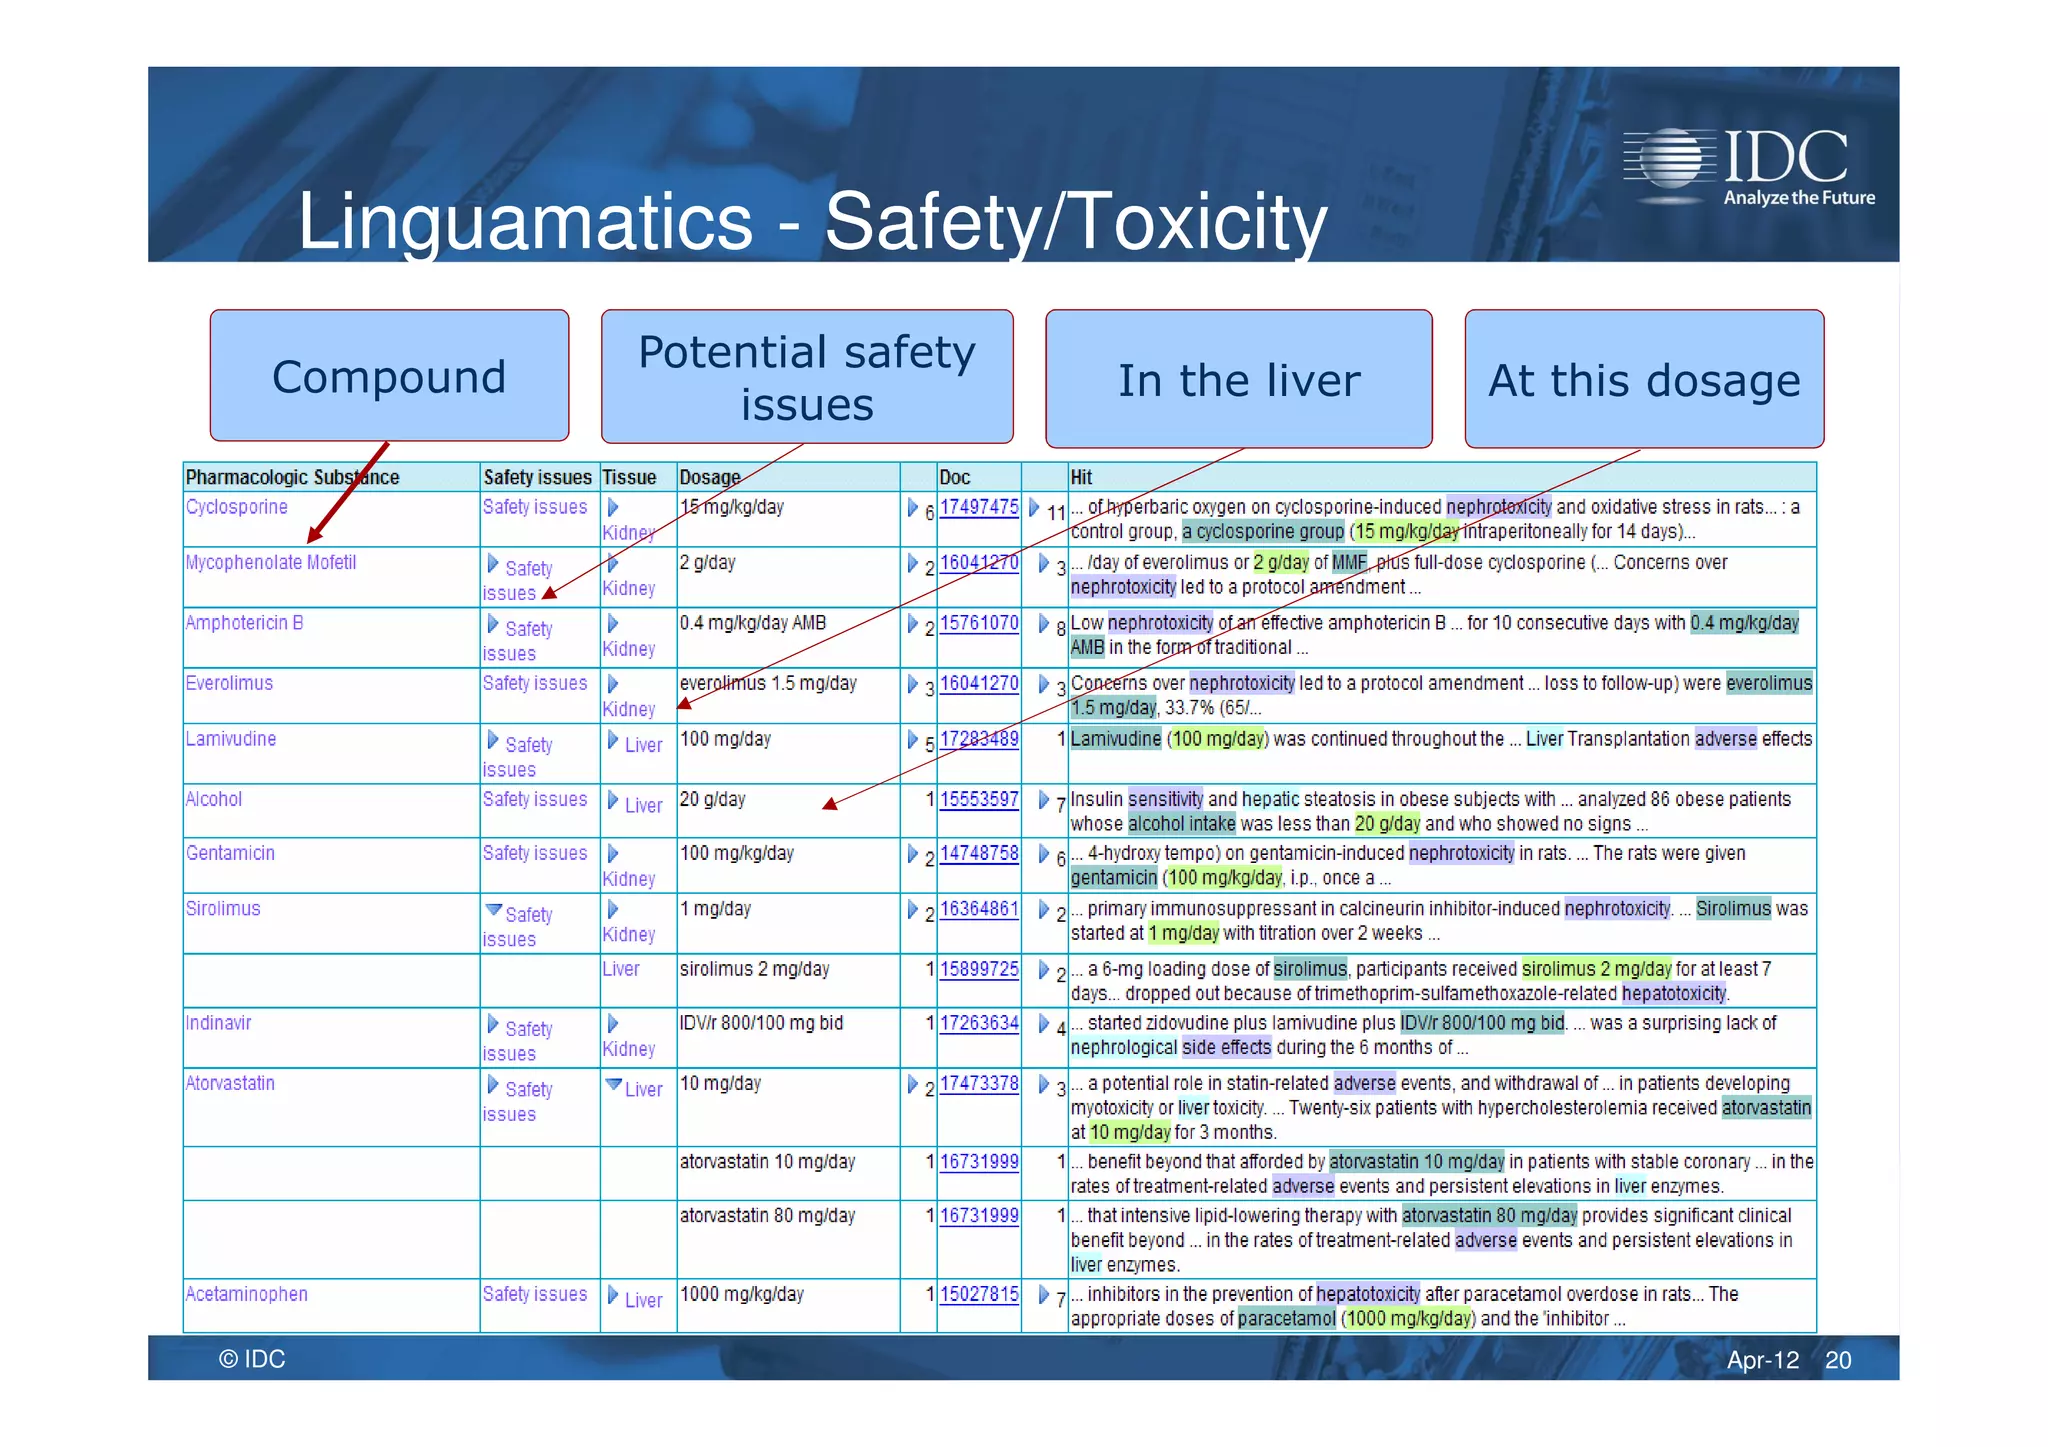Open document 15553597

[x=979, y=799]
